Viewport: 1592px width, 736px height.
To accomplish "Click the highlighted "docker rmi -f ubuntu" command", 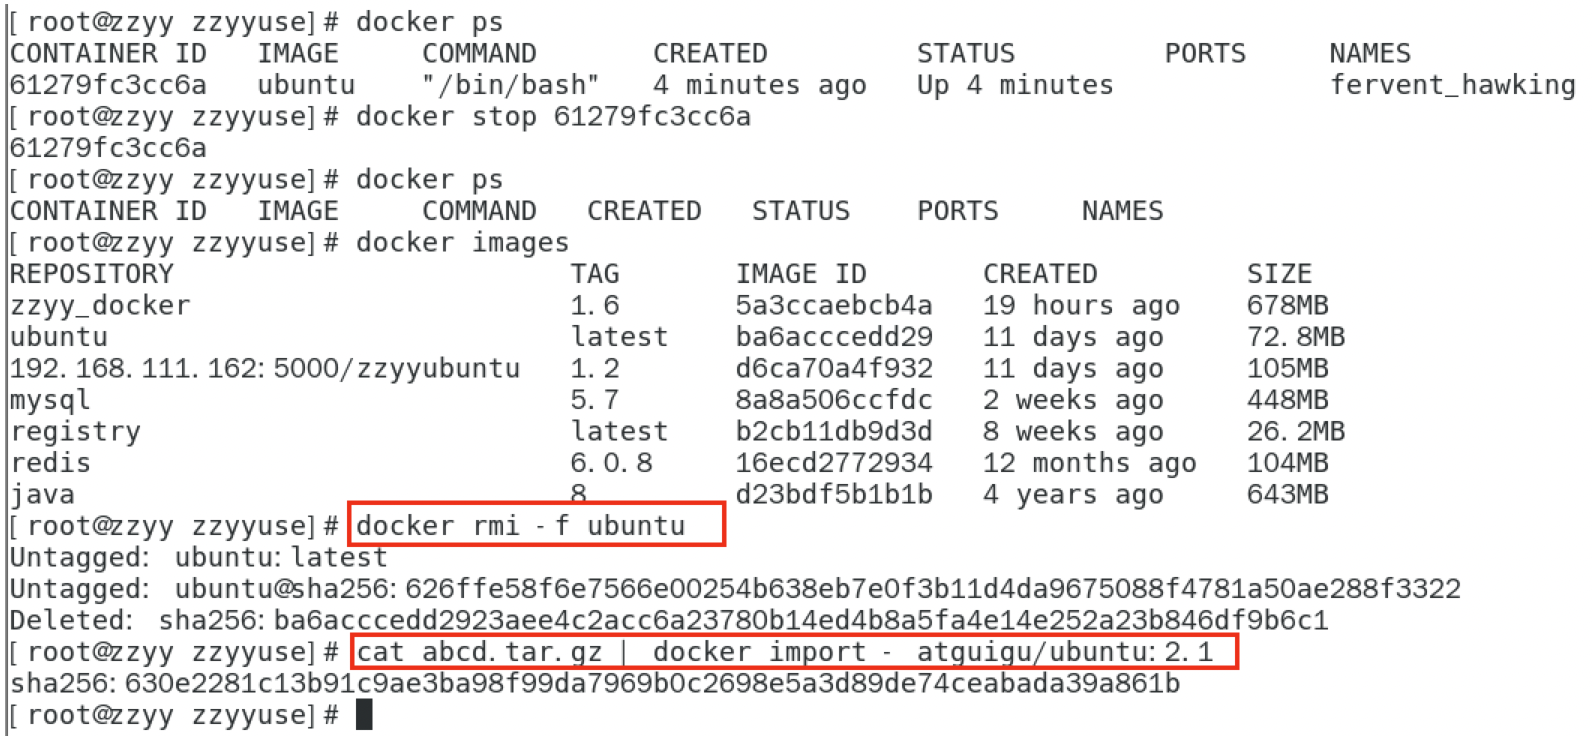I will [521, 526].
